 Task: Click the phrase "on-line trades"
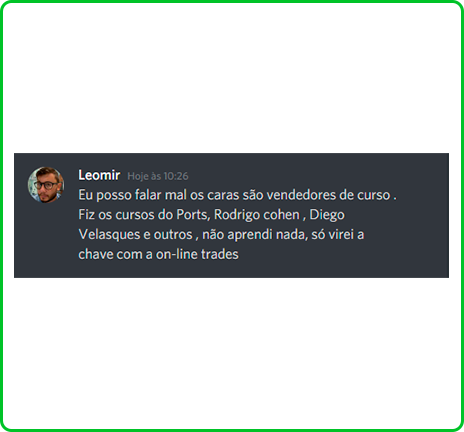(x=197, y=254)
